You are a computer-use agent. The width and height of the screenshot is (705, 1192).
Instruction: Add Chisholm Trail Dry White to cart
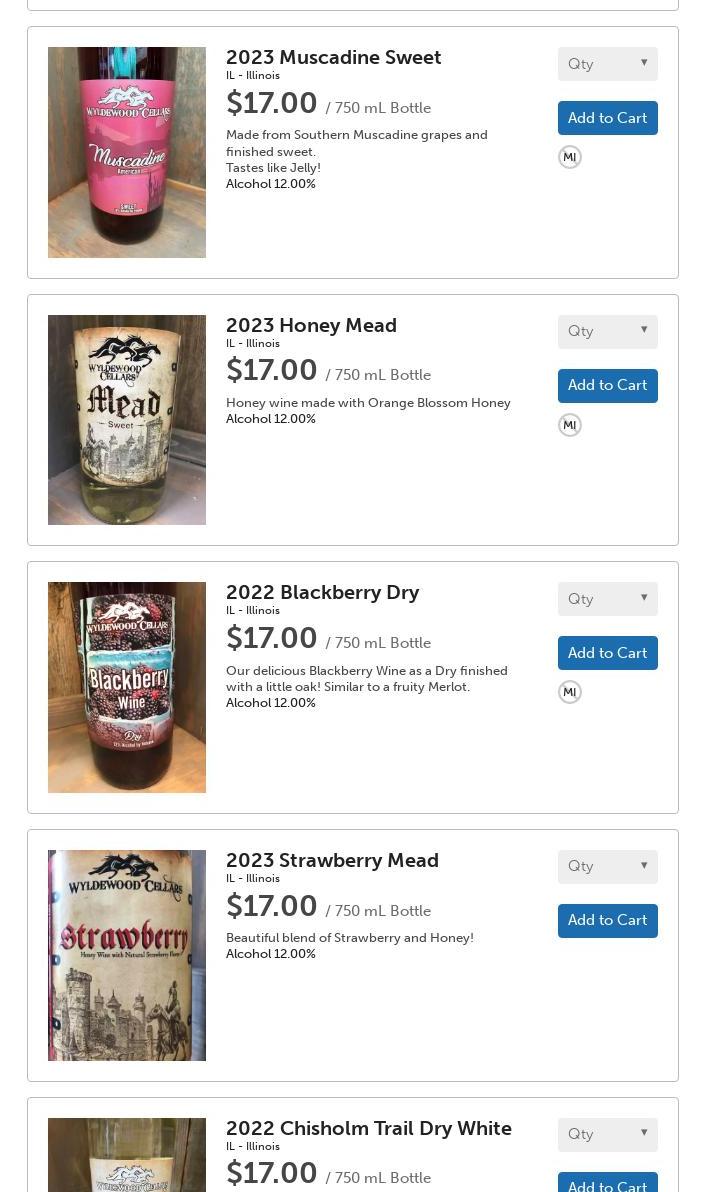(x=607, y=1183)
